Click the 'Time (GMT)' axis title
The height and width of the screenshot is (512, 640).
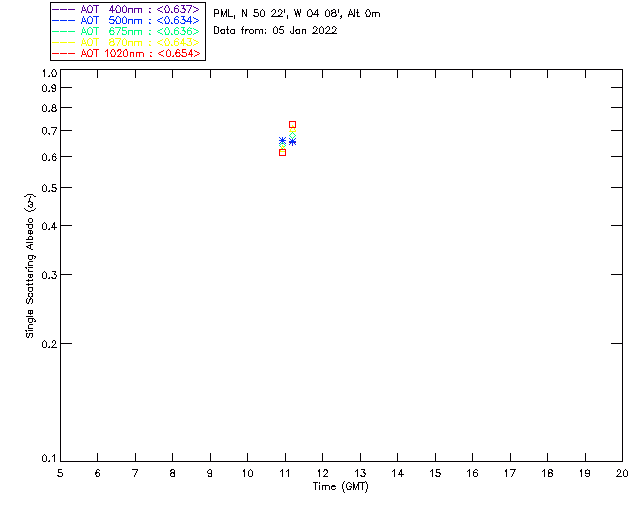(x=341, y=487)
